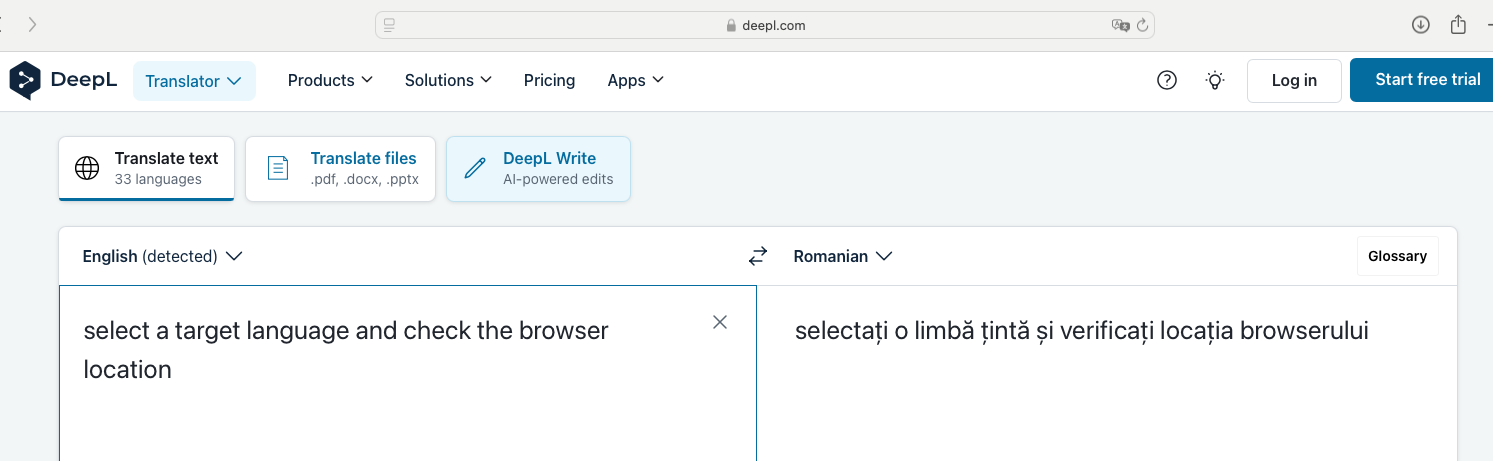Image resolution: width=1493 pixels, height=461 pixels.
Task: Click the globe icon on Translate text
Action: point(87,168)
